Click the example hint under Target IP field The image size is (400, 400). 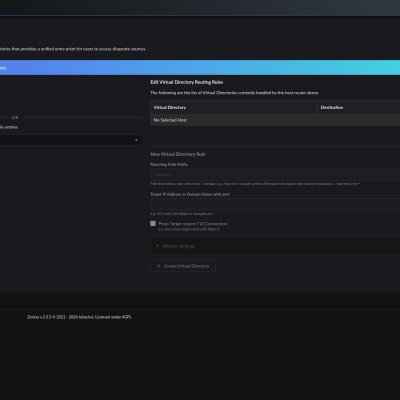click(181, 214)
